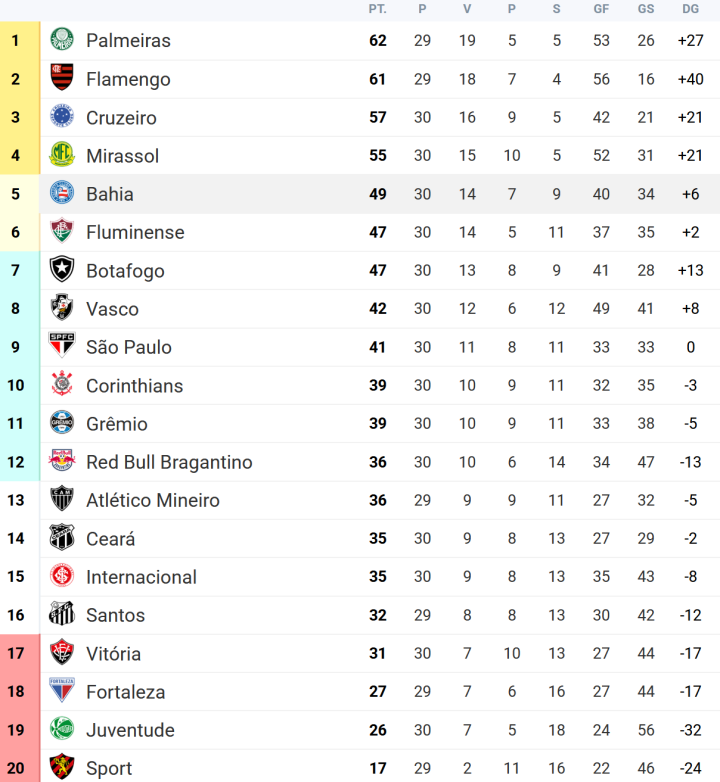Click the São Paulo SPFC crest icon
This screenshot has width=720, height=782.
coord(62,347)
